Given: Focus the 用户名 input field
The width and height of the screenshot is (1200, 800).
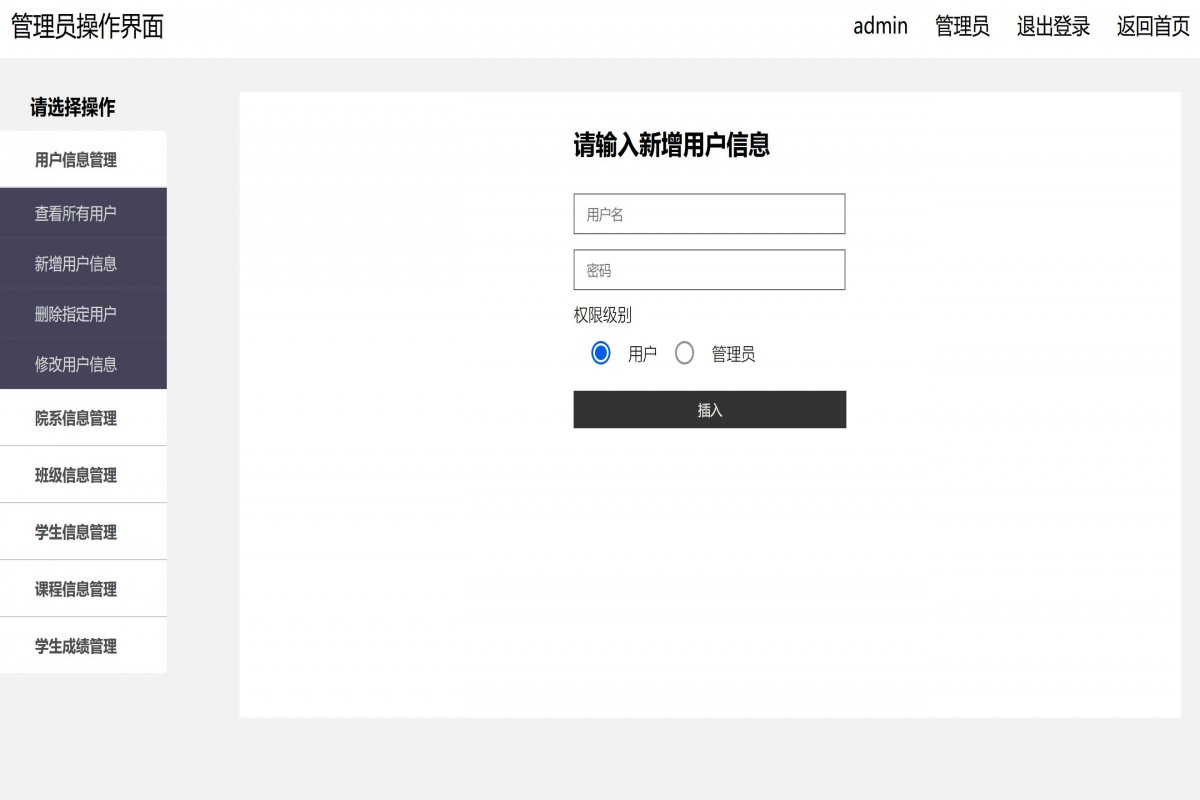Looking at the screenshot, I should point(708,213).
